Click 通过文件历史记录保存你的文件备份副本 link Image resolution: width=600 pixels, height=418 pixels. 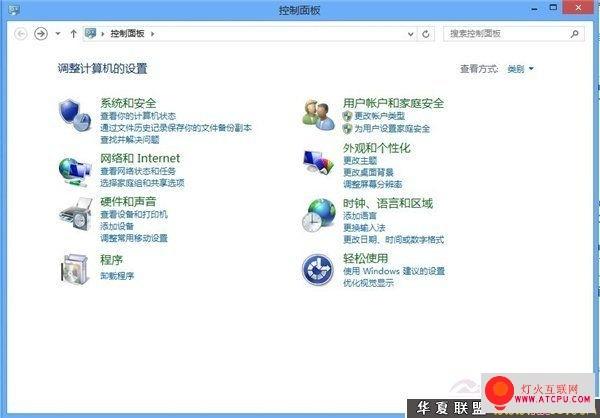(176, 128)
